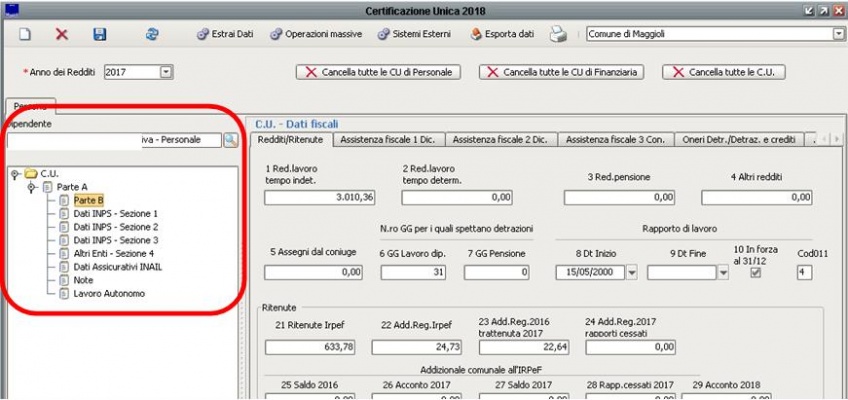Click 8 Dt Inizio date field
The height and width of the screenshot is (400, 848).
590,272
